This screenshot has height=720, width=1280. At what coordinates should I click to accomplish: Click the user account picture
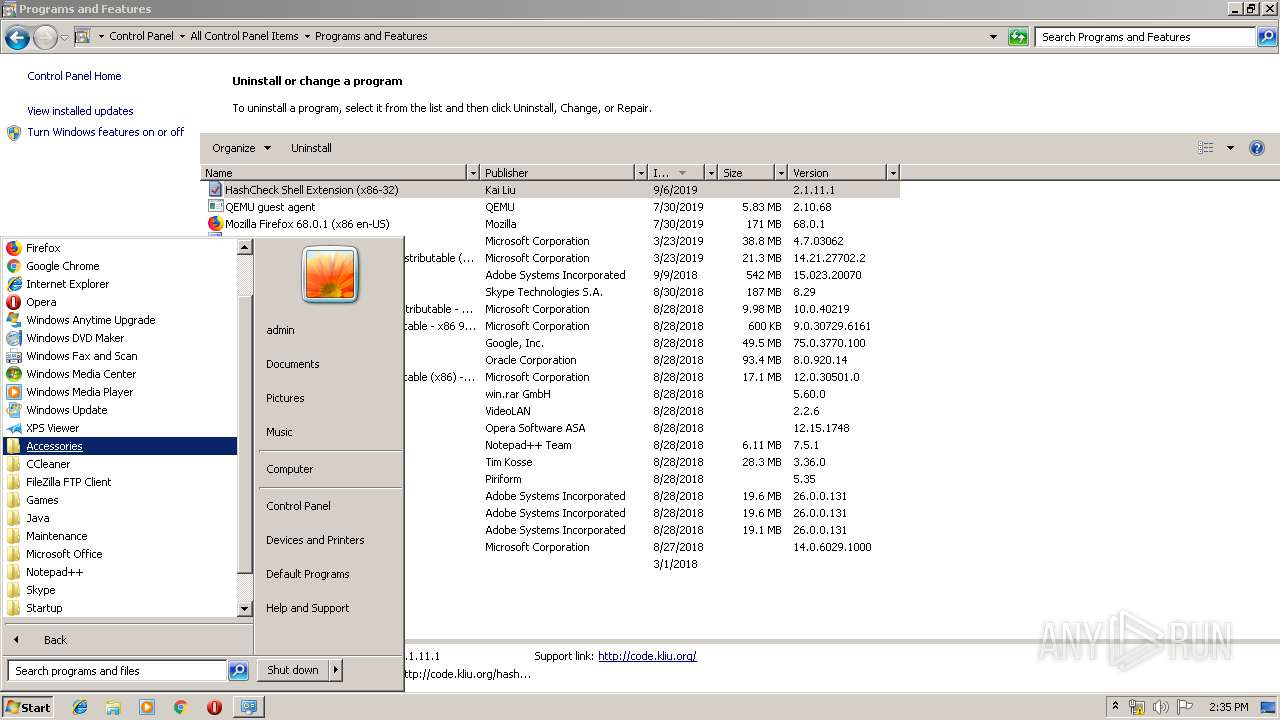pyautogui.click(x=330, y=275)
